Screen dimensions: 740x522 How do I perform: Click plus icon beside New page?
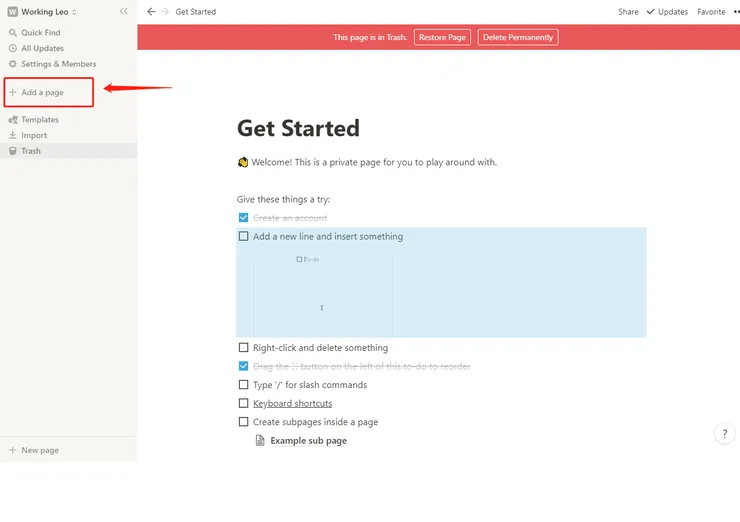[x=13, y=450]
